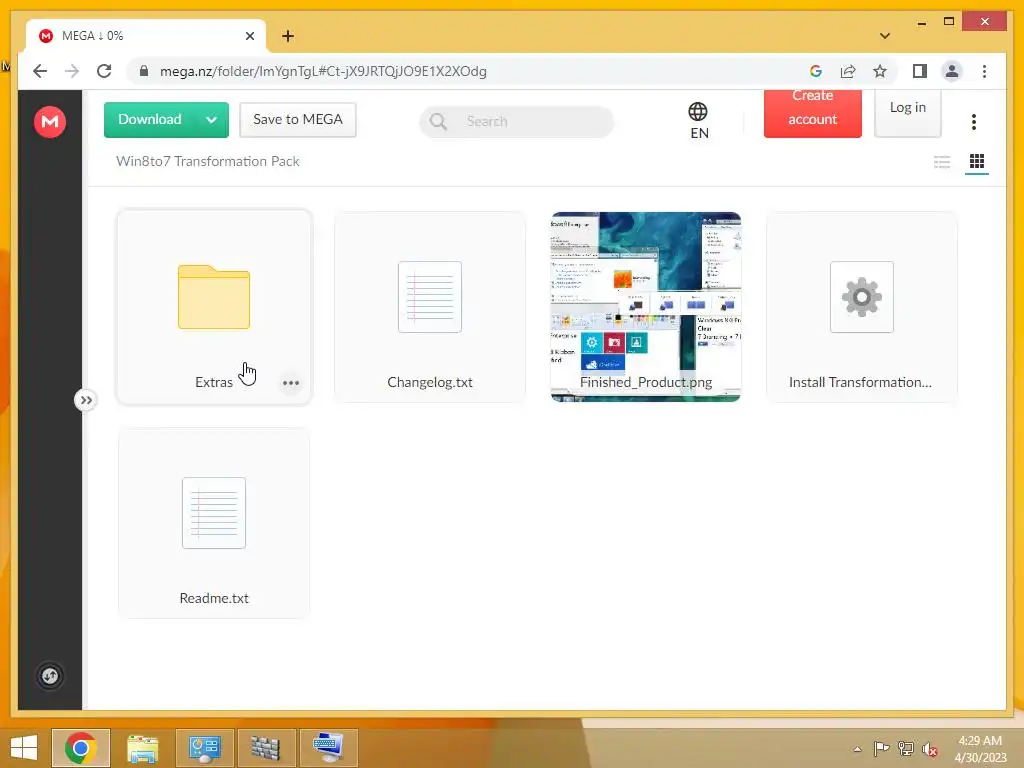Expand the sidebar with double-arrow button
Viewport: 1024px width, 768px height.
click(x=86, y=400)
